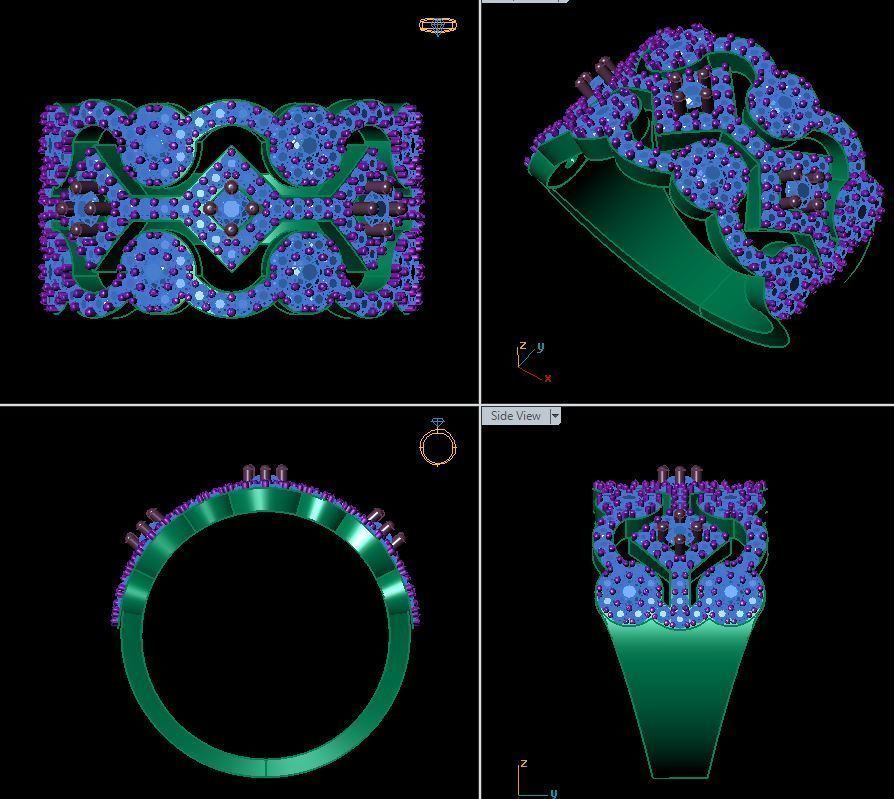Click the front-view ring orientation icon
Image resolution: width=894 pixels, height=799 pixels.
[438, 443]
